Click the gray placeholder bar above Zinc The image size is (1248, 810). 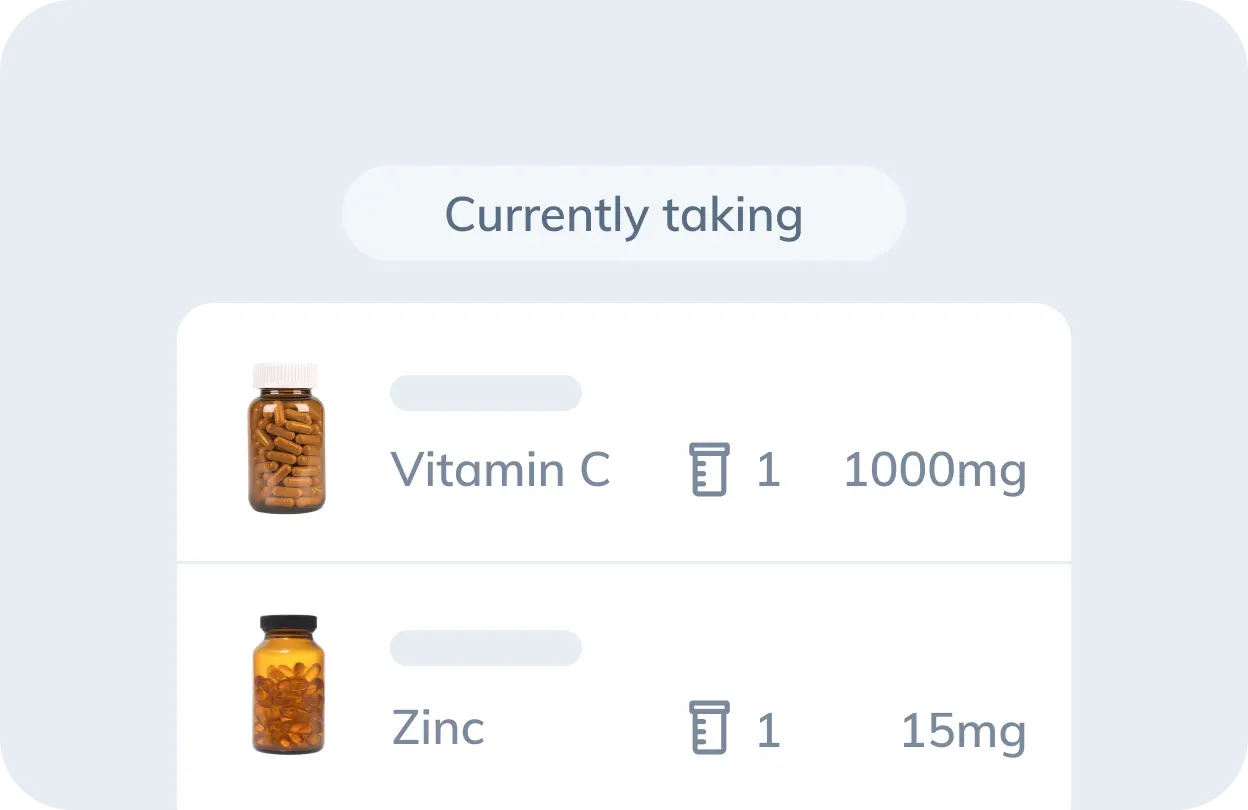pyautogui.click(x=486, y=648)
